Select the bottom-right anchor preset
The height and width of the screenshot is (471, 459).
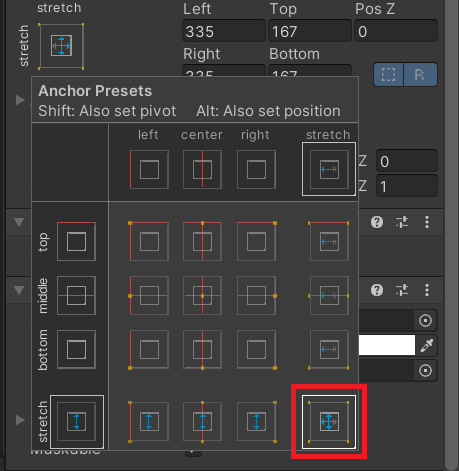tap(256, 349)
